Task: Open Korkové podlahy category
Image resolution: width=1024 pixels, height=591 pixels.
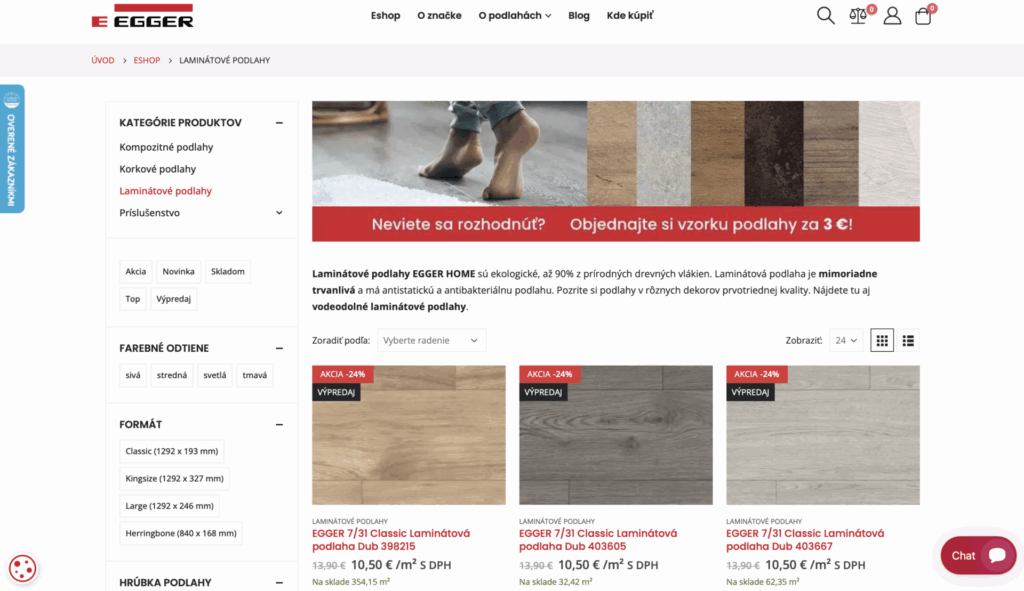Action: 157,169
